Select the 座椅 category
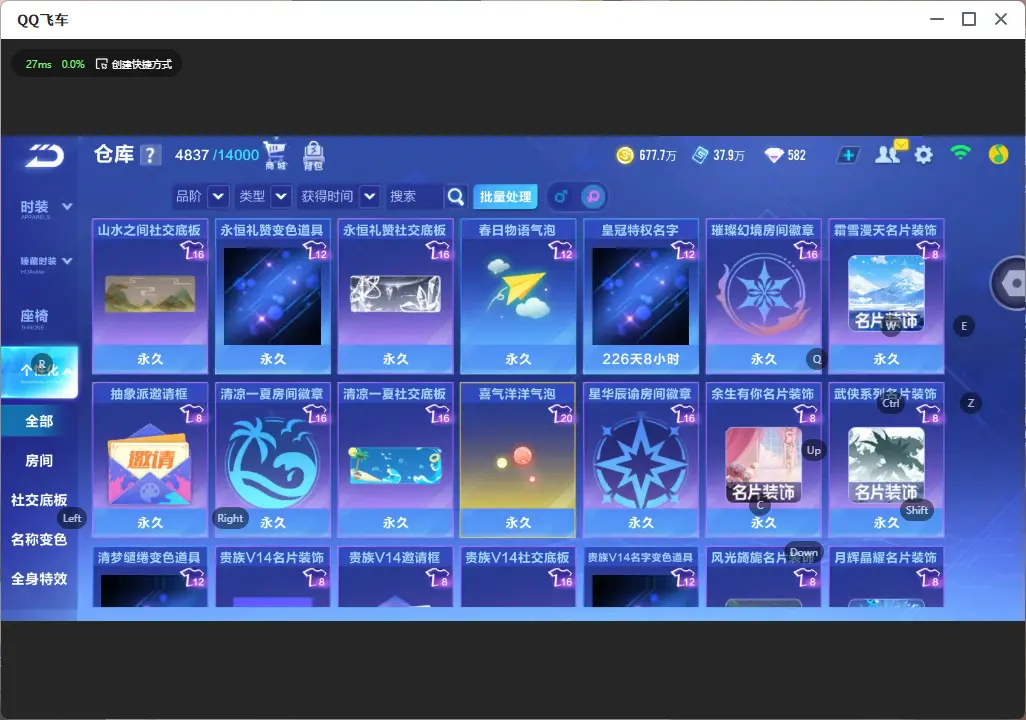 click(x=34, y=317)
